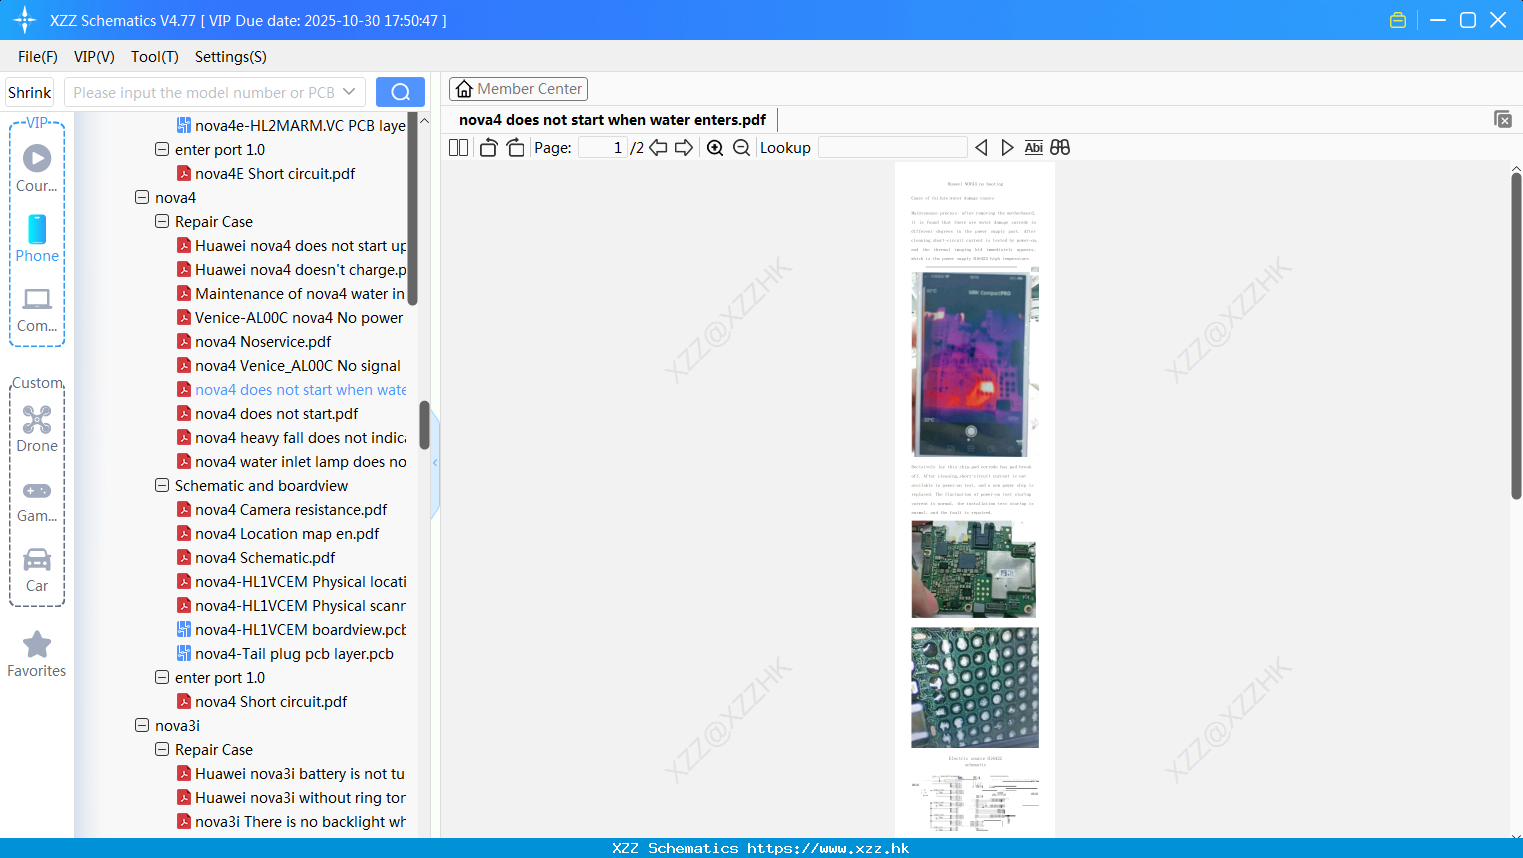Viewport: 1523px width, 858px height.
Task: Collapse nova3i Repair Case folder
Action: [x=162, y=749]
